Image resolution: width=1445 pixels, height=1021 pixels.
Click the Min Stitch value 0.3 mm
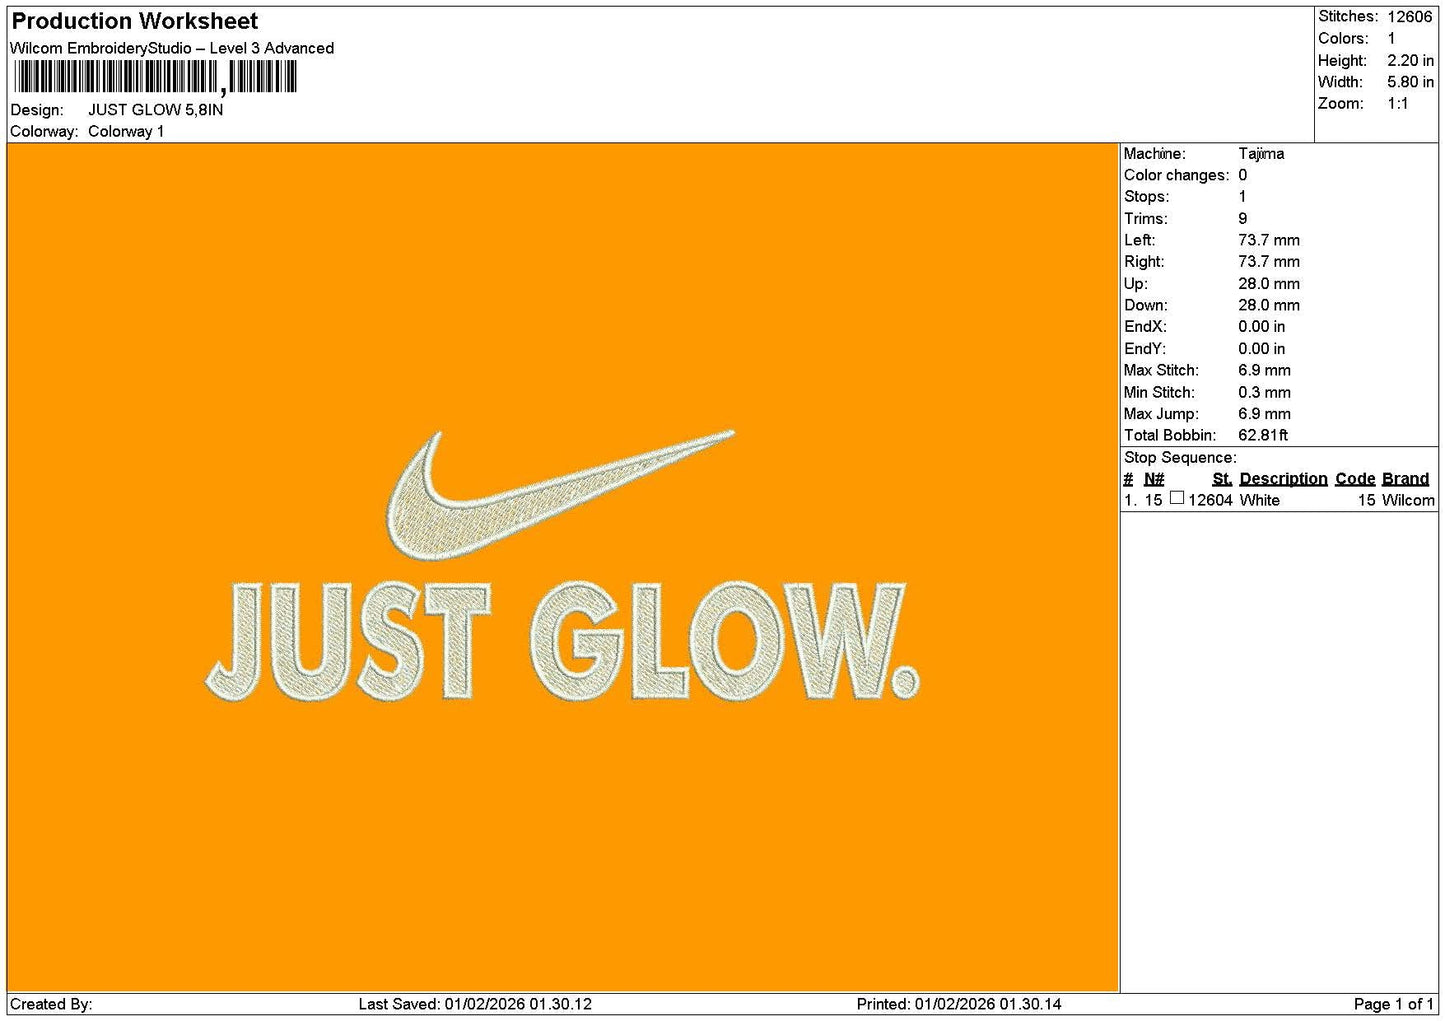pos(1264,393)
